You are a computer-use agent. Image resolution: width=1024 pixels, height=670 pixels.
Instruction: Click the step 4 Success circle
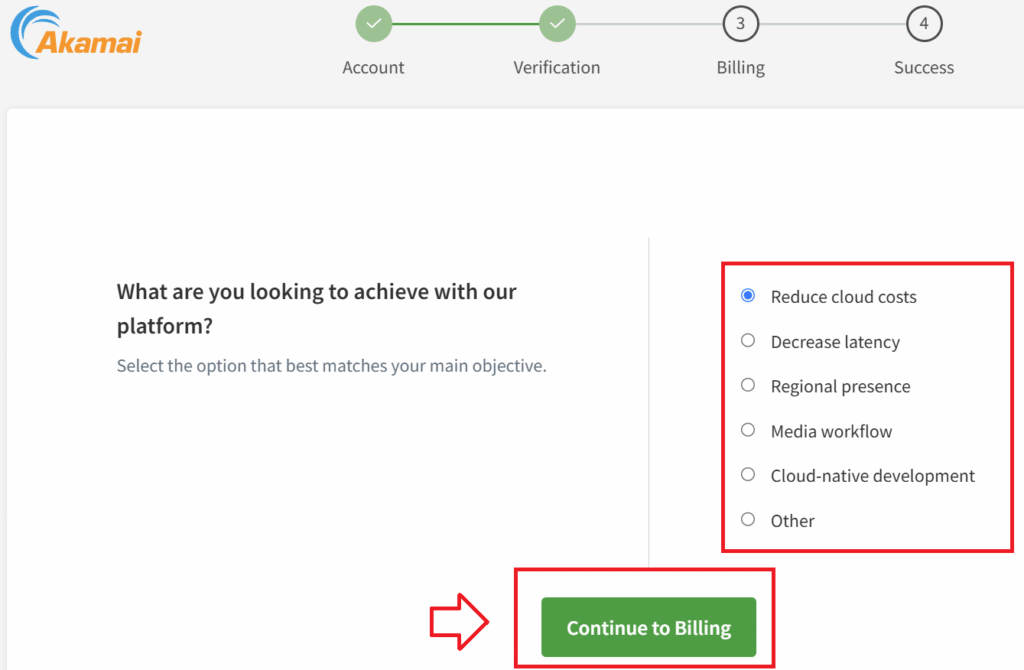pyautogui.click(x=924, y=24)
